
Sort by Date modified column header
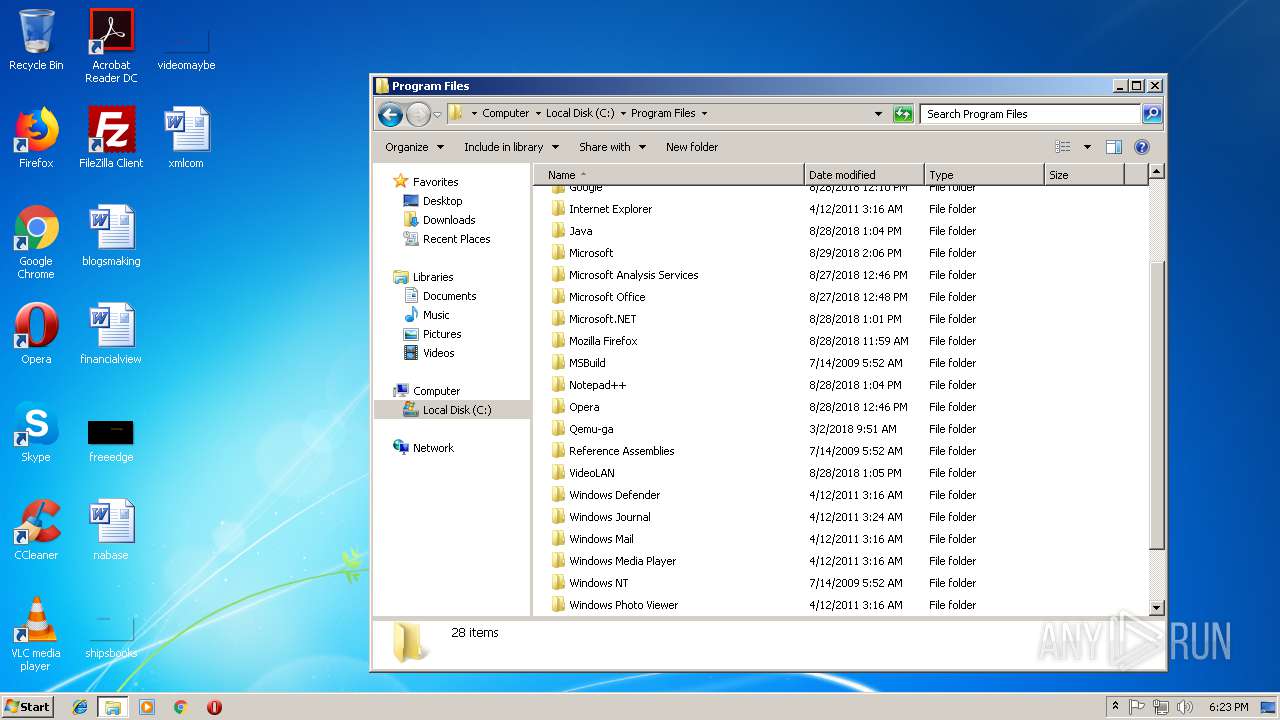[x=864, y=175]
